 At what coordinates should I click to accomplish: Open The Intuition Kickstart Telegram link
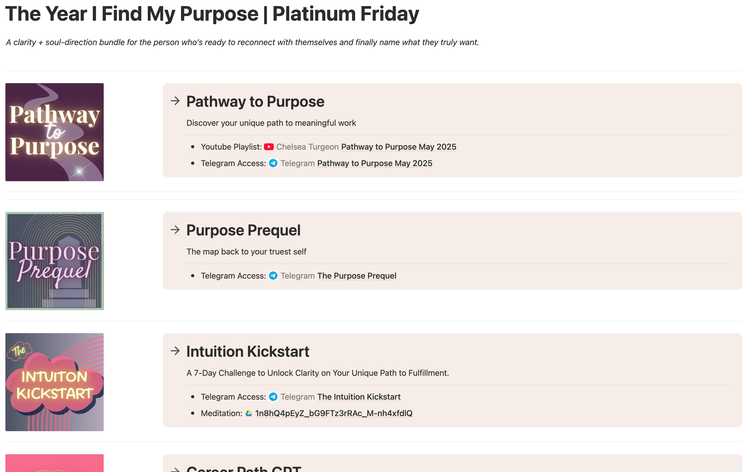[x=358, y=397]
